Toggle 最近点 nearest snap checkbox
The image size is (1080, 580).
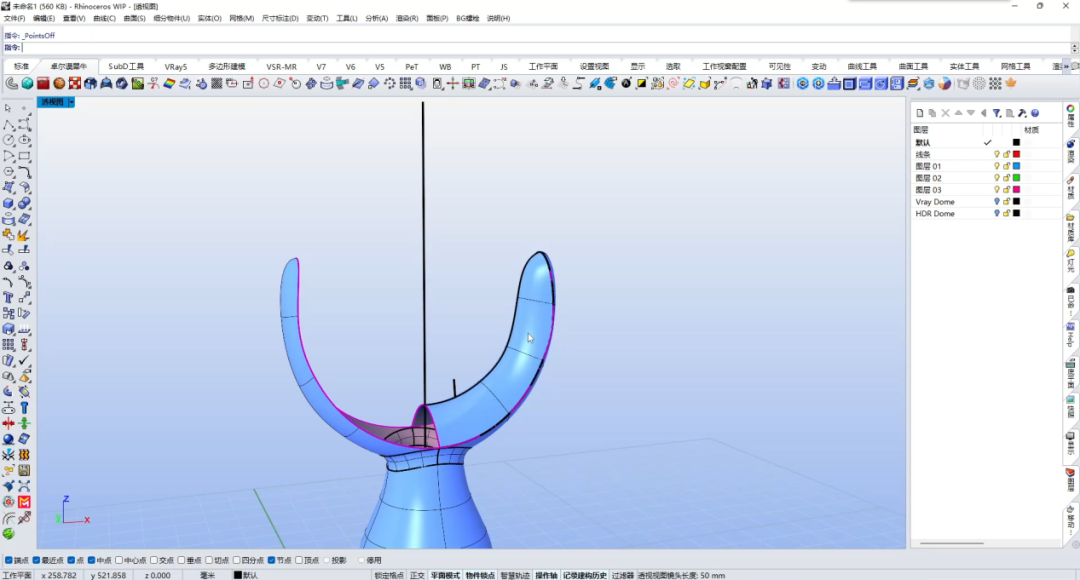(37, 560)
